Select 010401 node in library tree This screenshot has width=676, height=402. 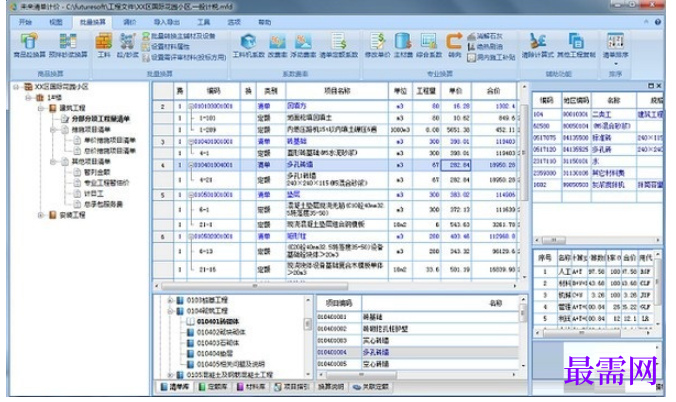218,321
